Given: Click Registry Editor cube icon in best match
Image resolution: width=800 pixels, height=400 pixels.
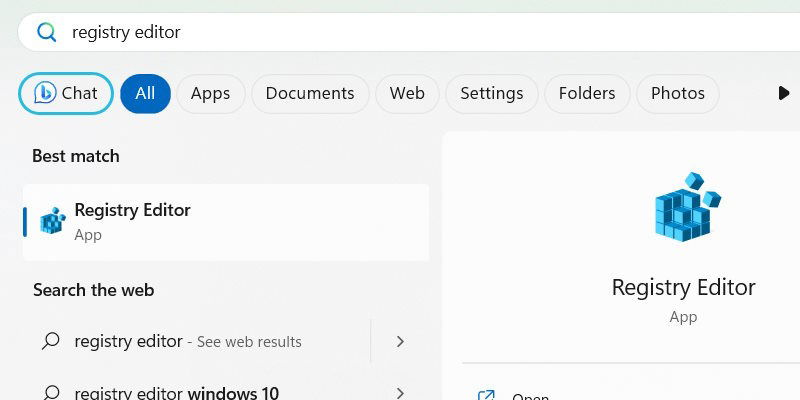Looking at the screenshot, I should (52, 221).
